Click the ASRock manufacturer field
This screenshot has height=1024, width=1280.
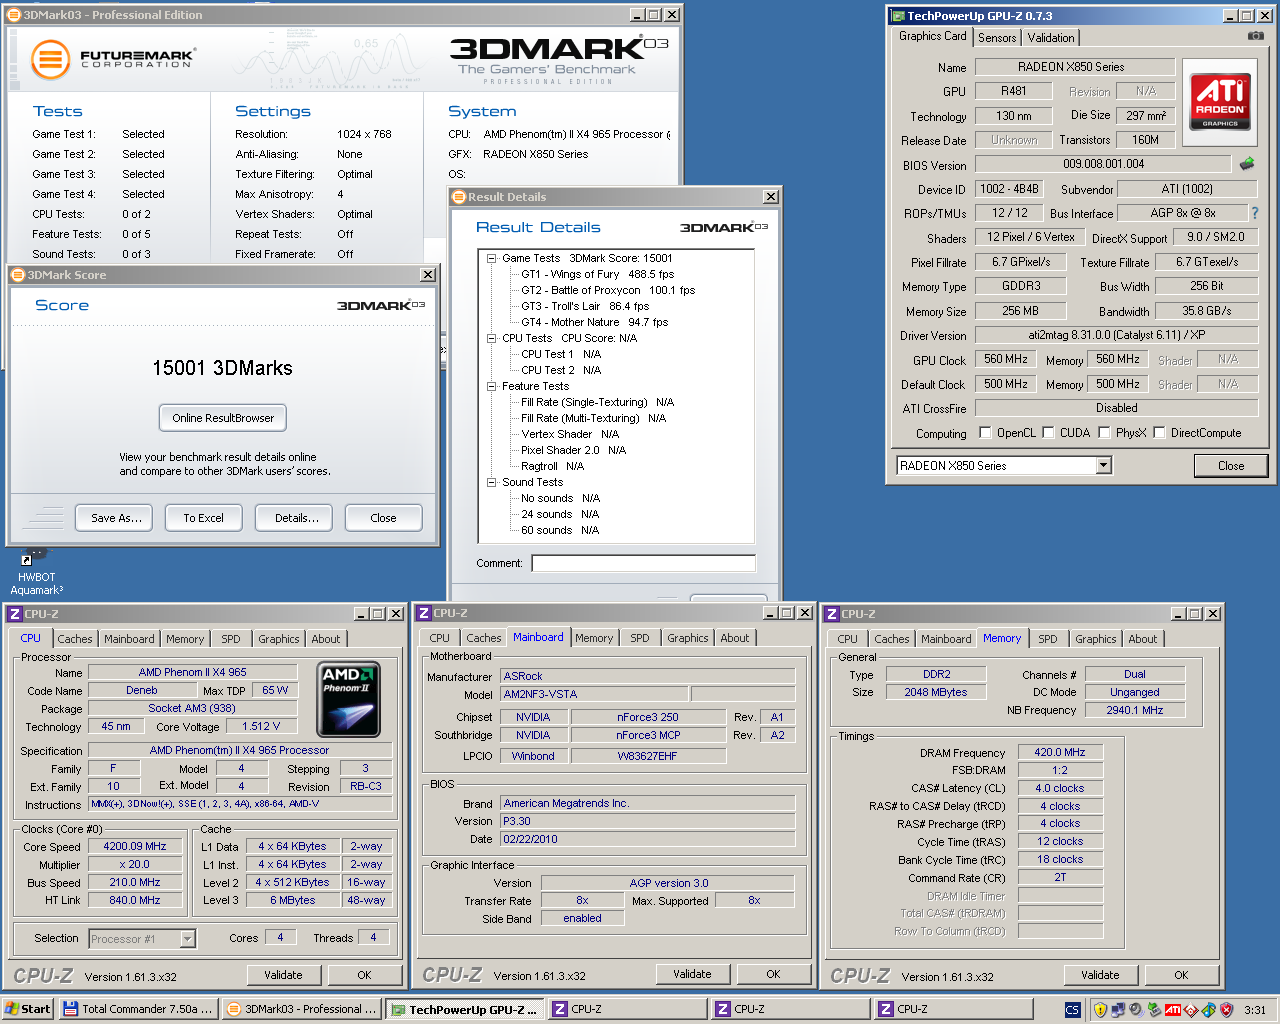(648, 676)
